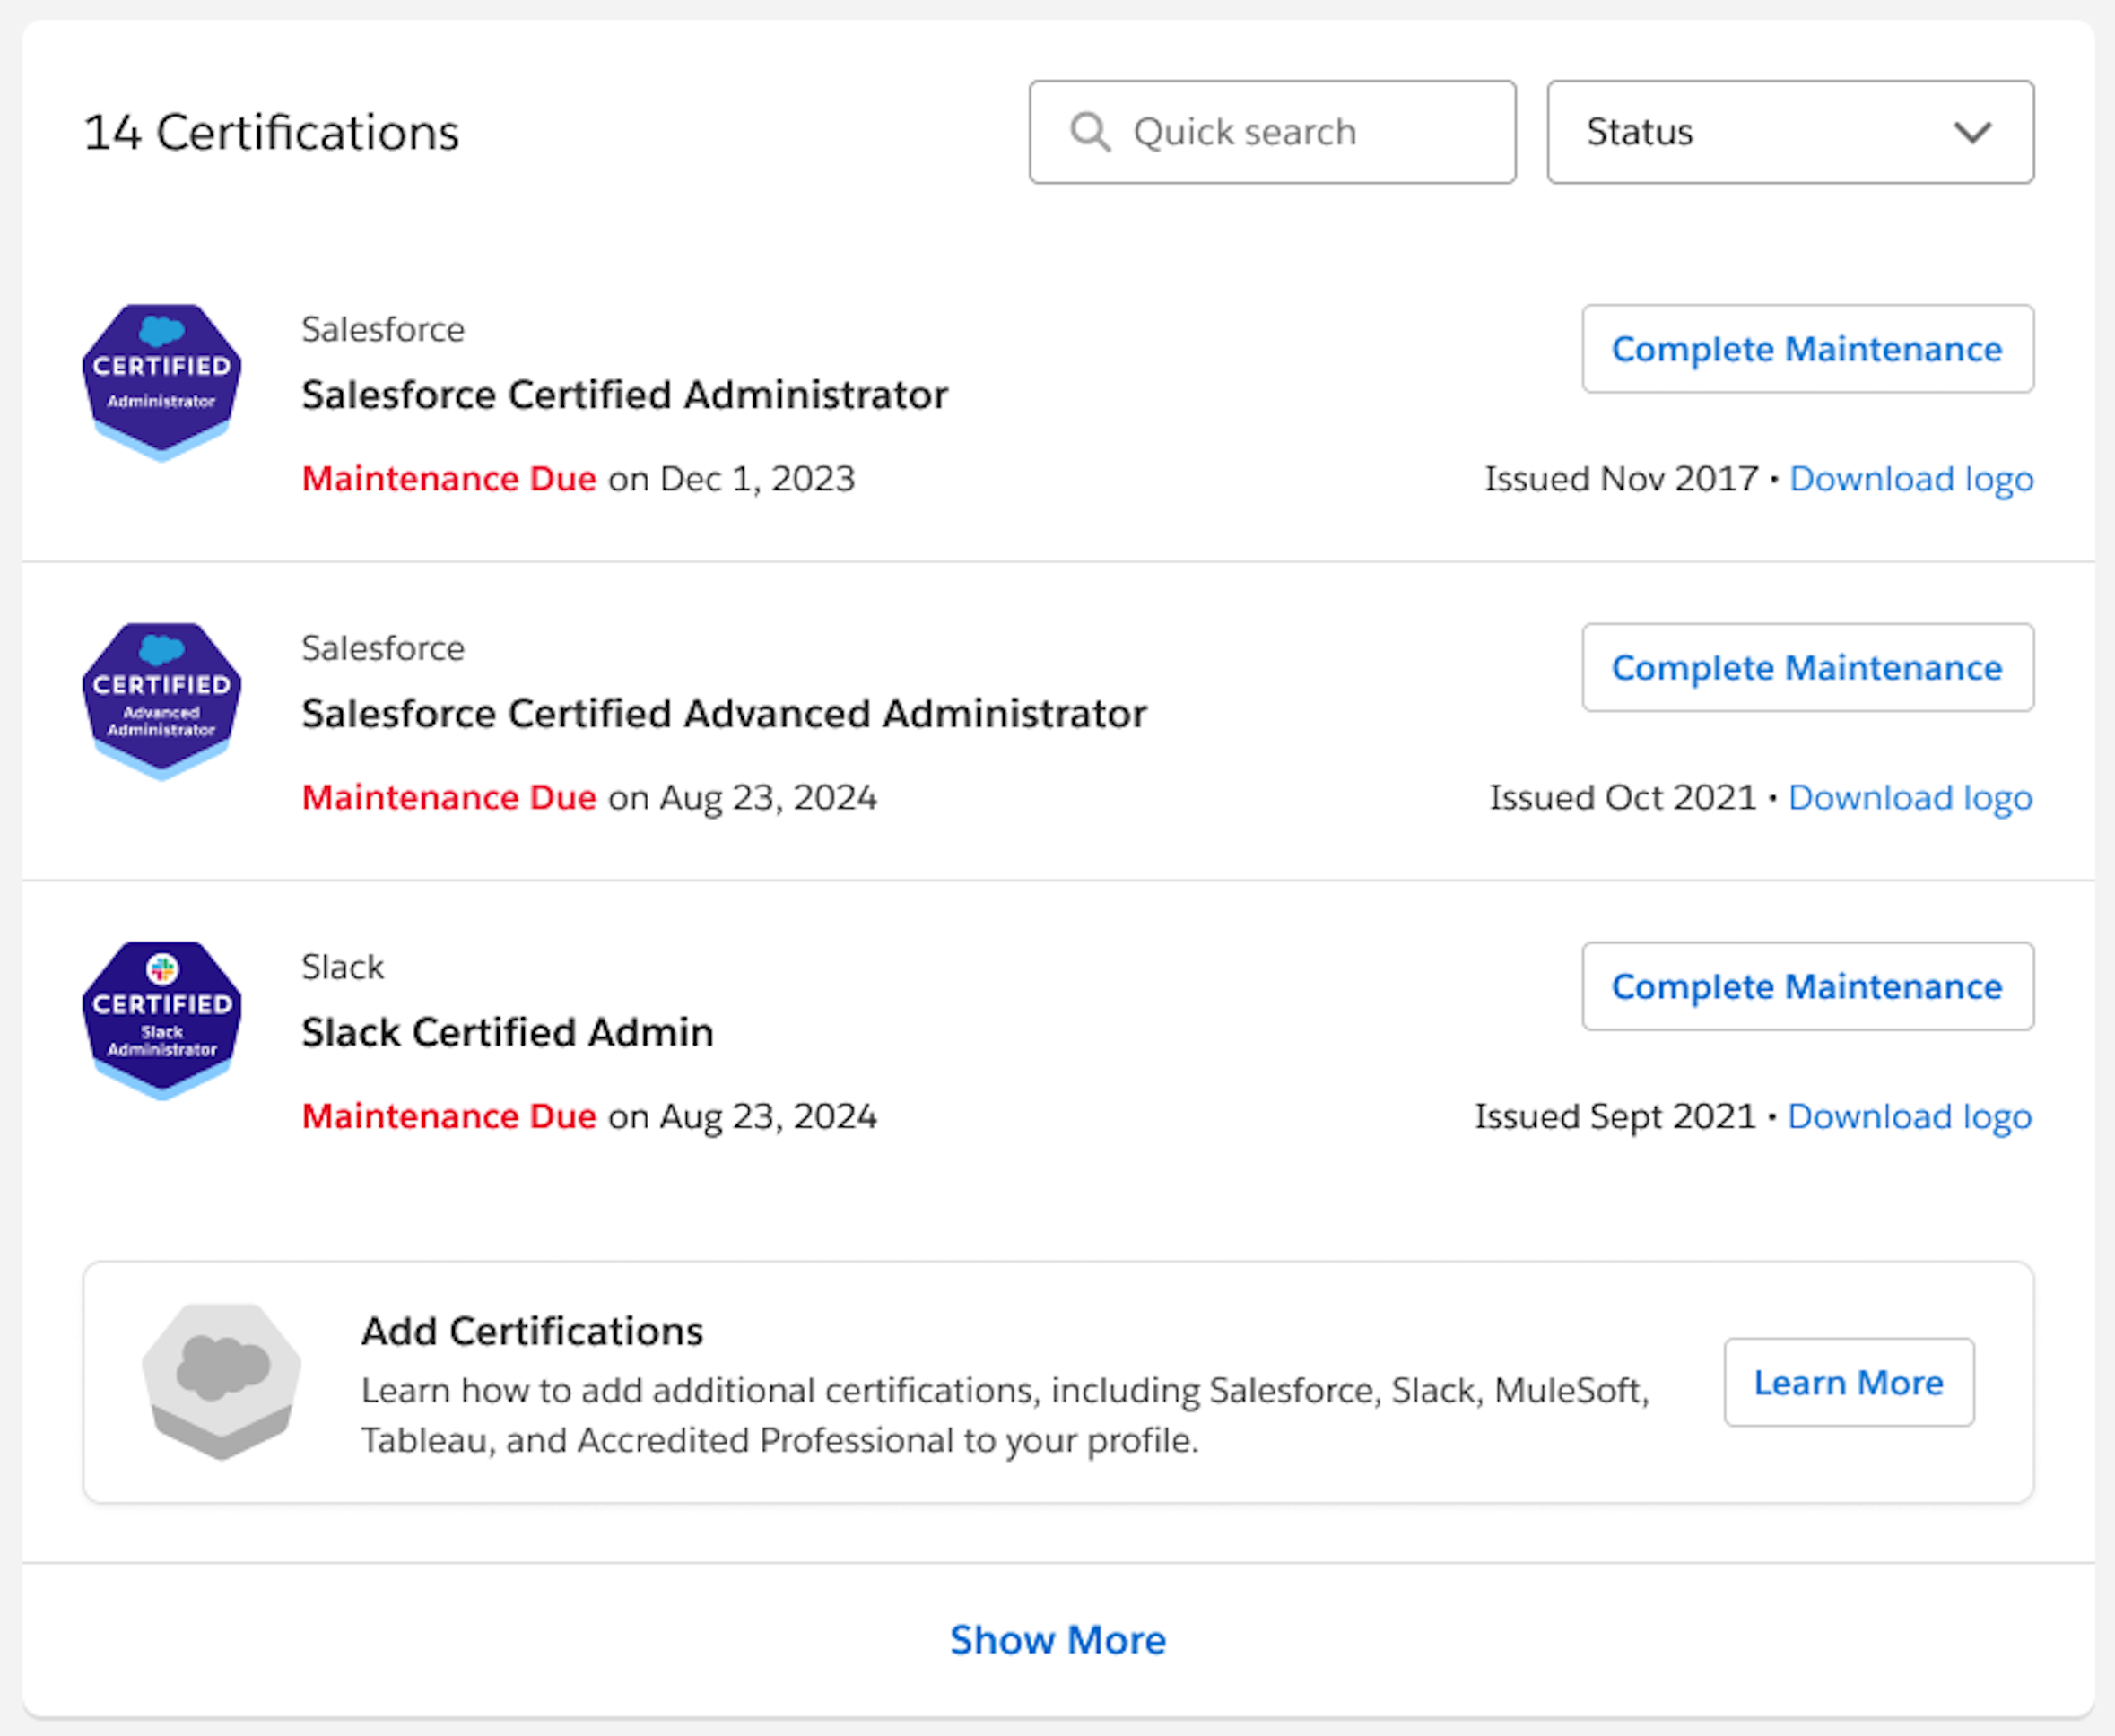Click the magnifying glass search icon

coord(1089,132)
